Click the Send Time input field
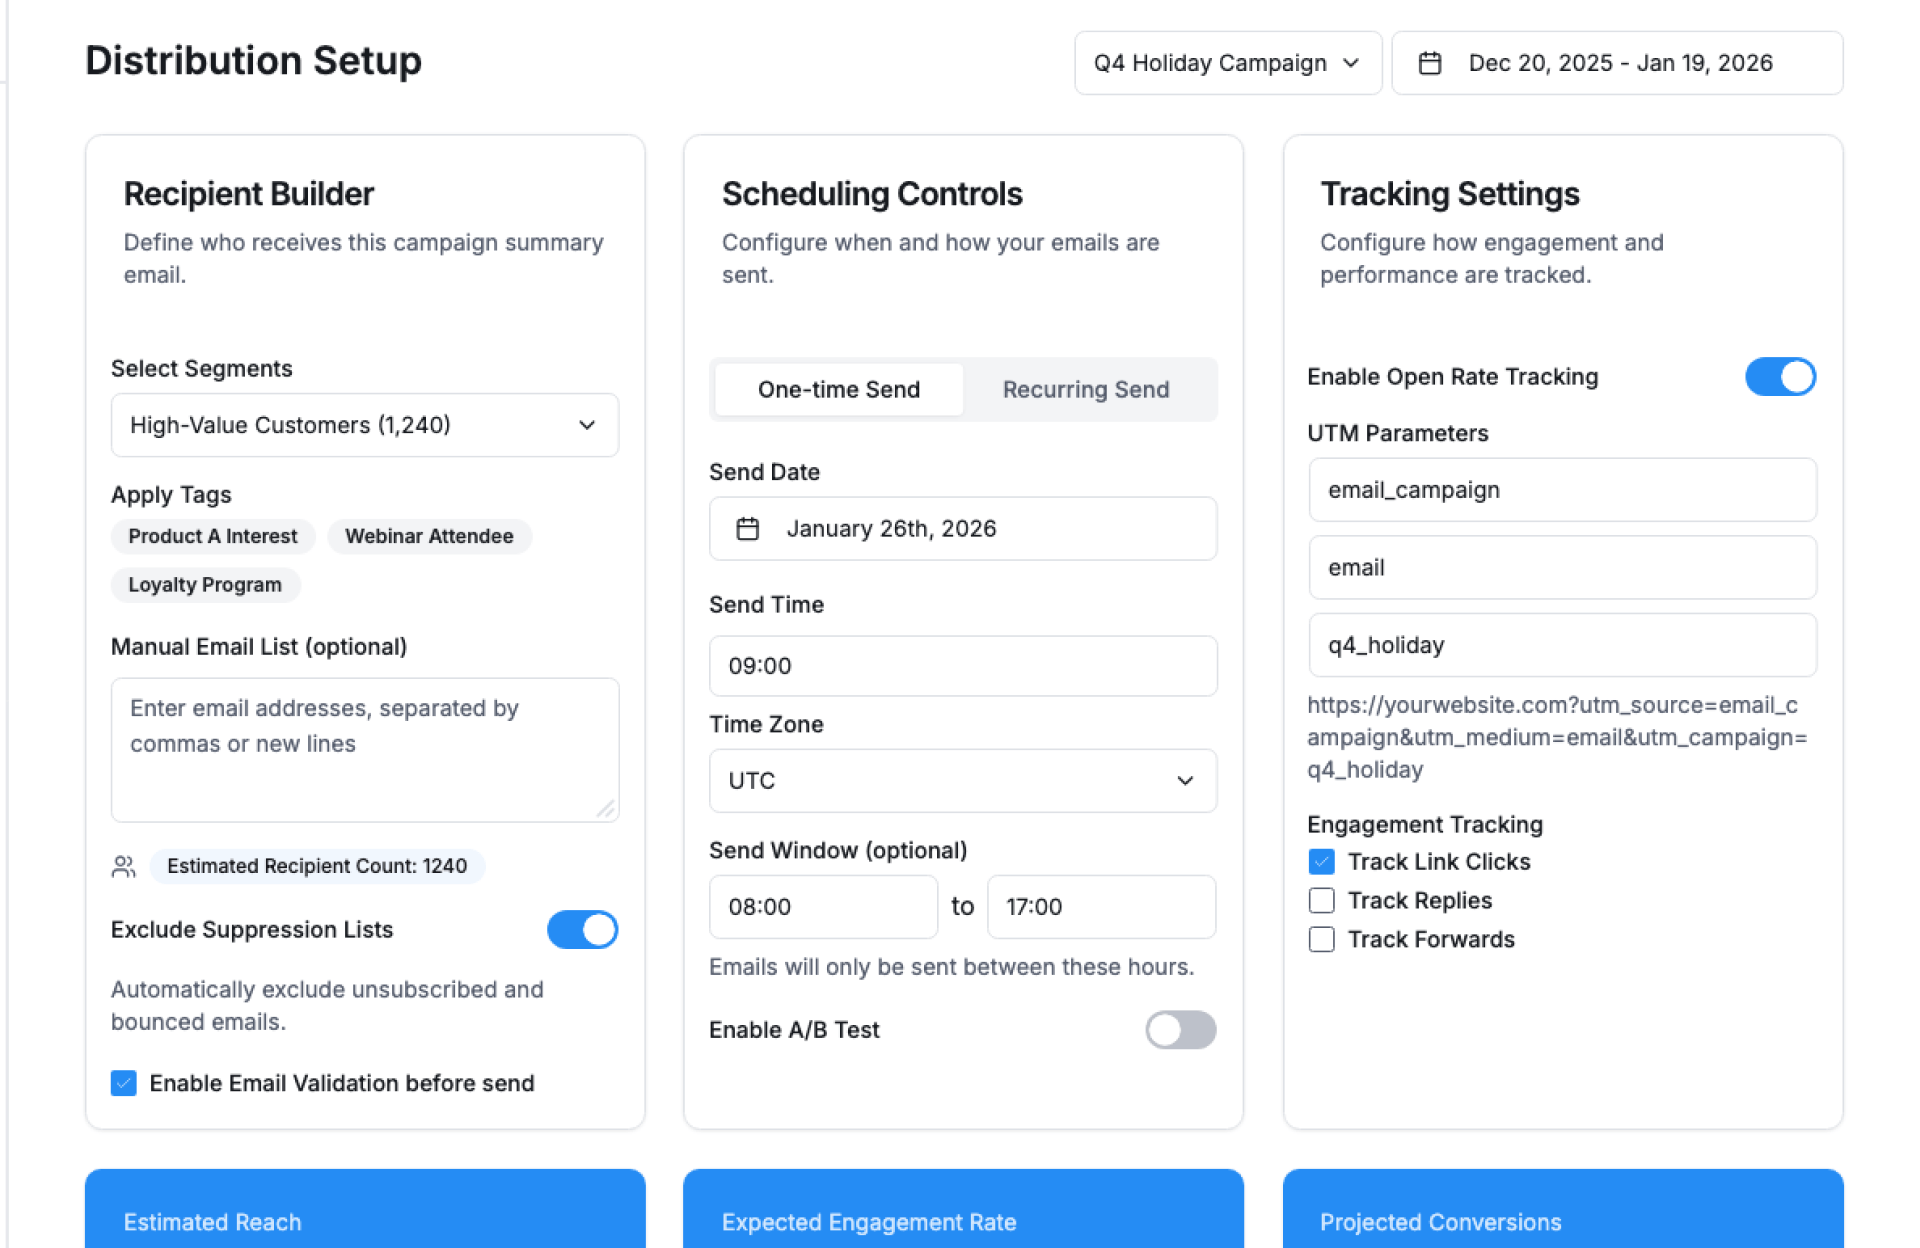This screenshot has height=1248, width=1920. click(962, 665)
